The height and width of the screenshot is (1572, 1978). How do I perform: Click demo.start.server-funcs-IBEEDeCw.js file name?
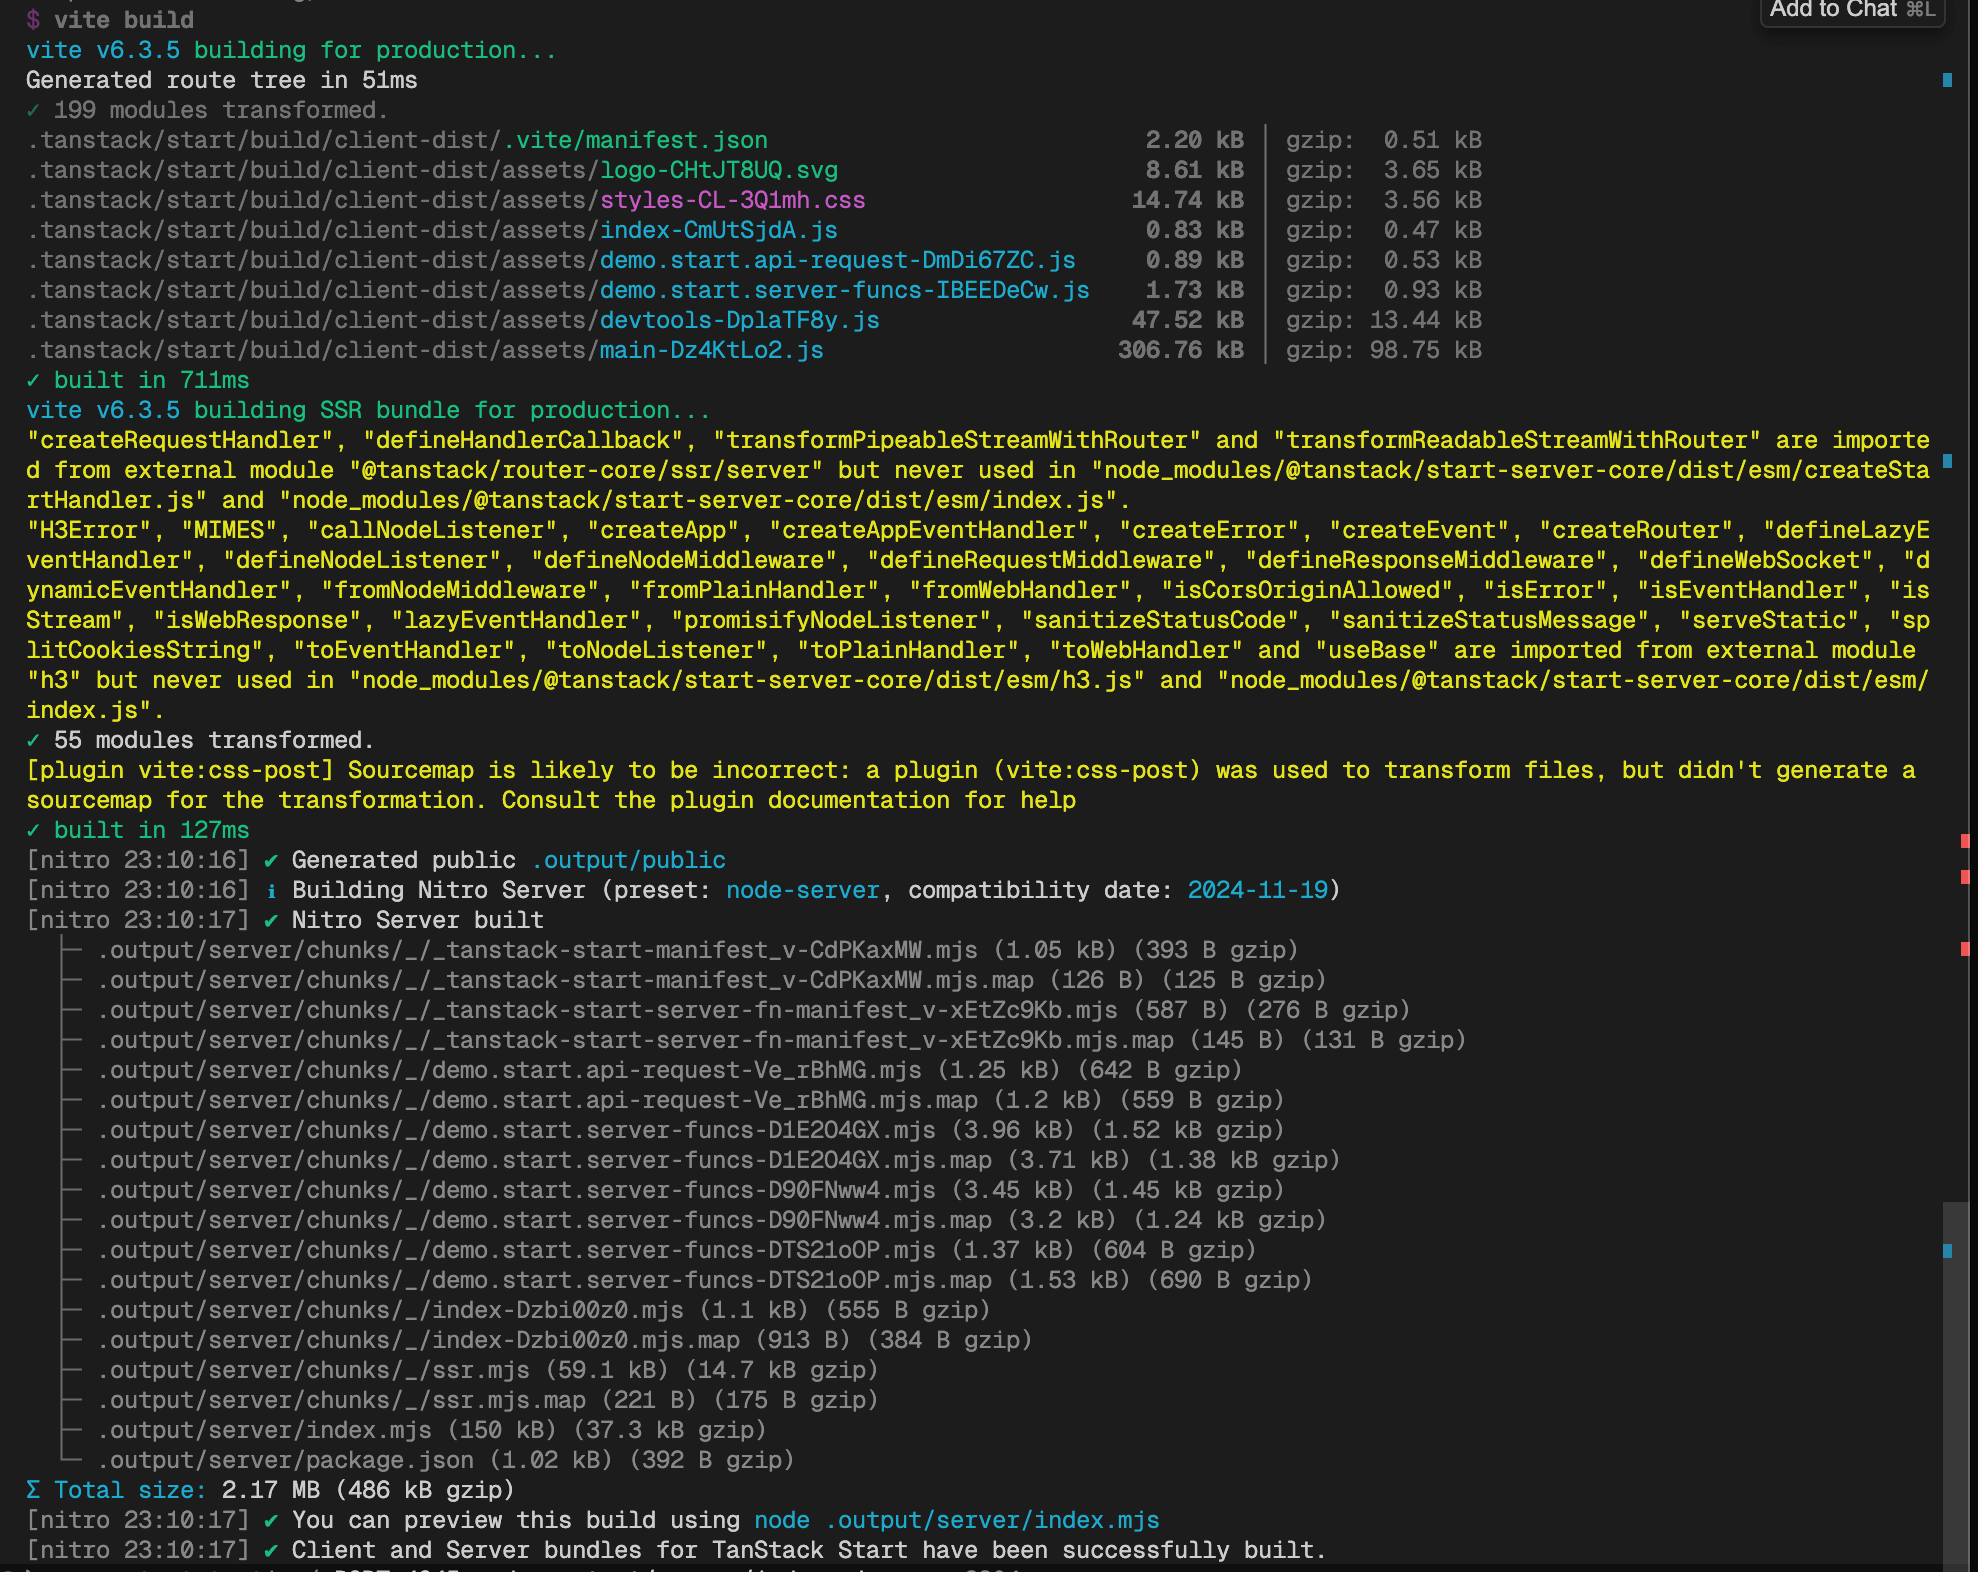click(845, 290)
